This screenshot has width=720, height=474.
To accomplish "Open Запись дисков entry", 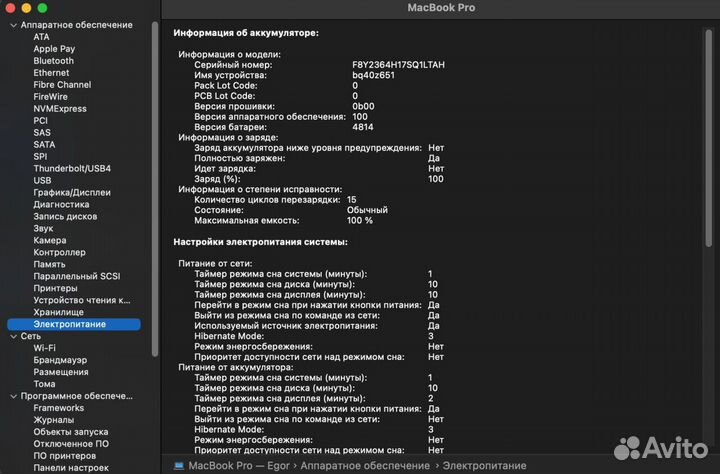I will click(65, 216).
